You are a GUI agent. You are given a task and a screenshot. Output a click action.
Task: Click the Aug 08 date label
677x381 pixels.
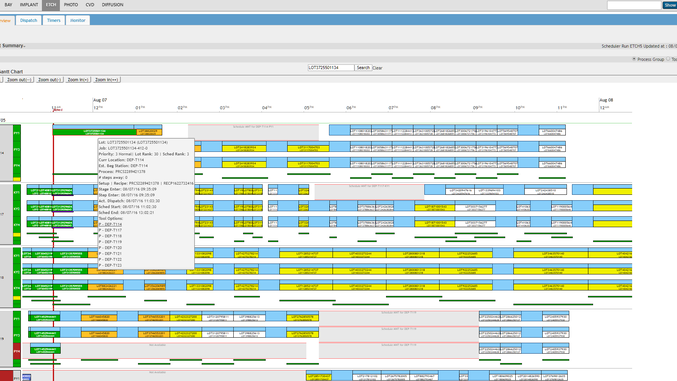click(606, 100)
